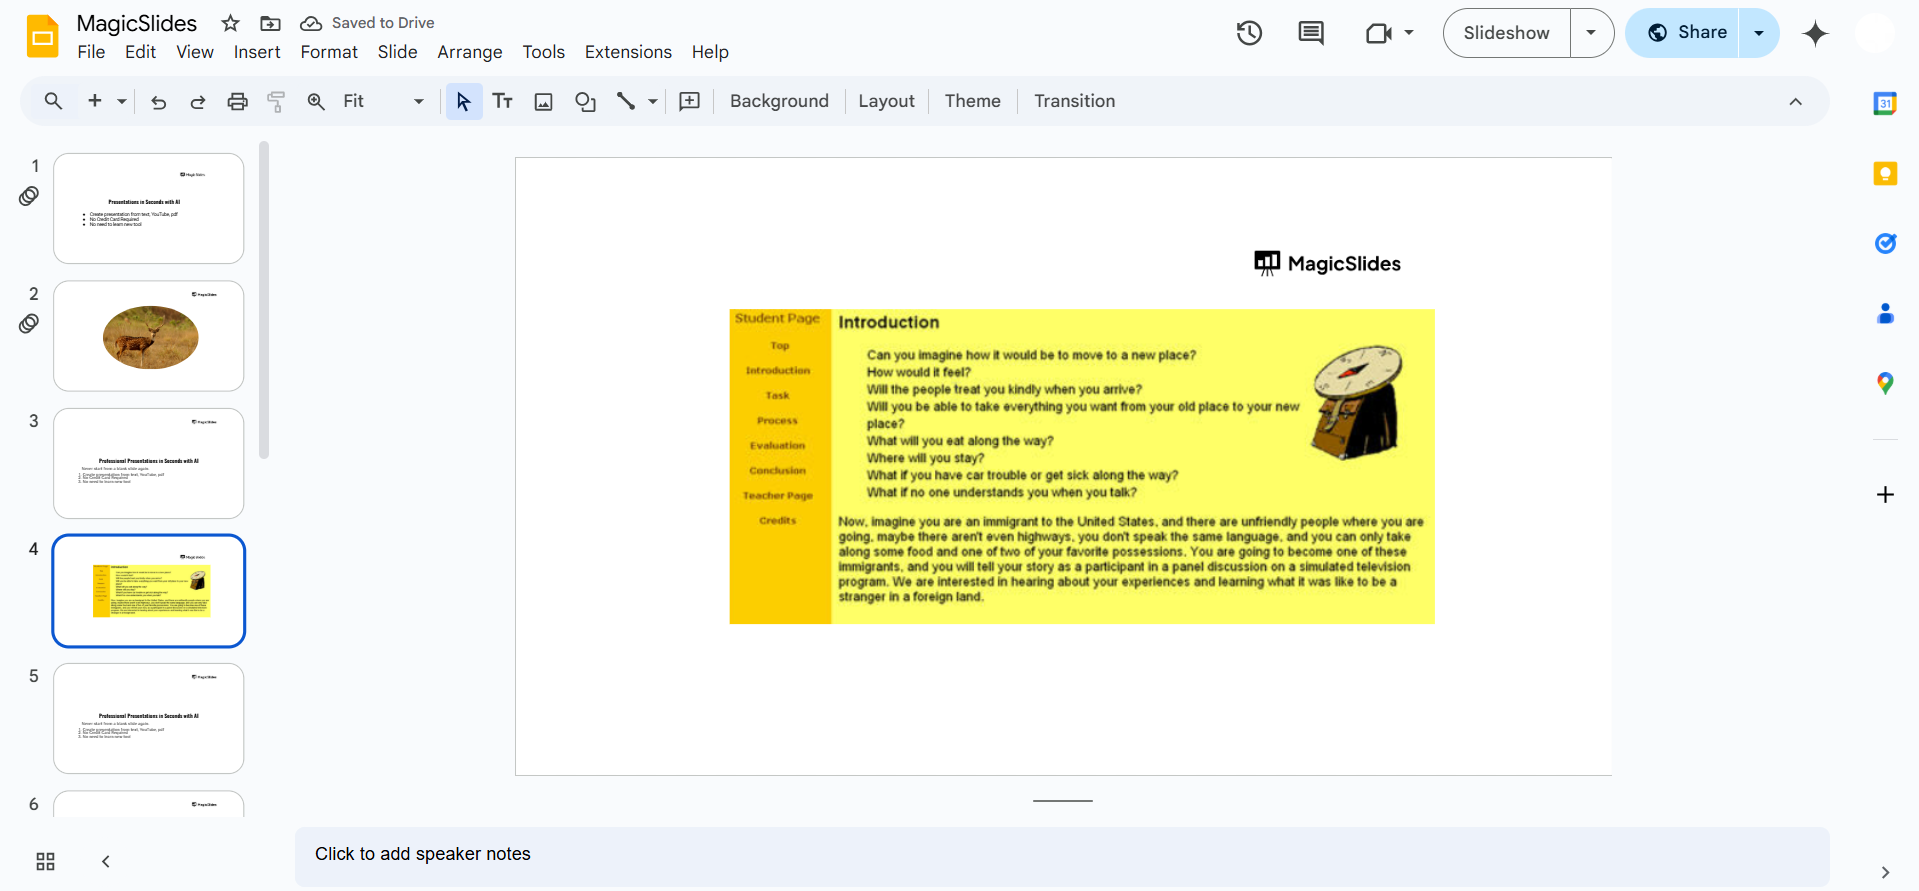This screenshot has width=1919, height=891.
Task: Open the Tools menu
Action: 543,52
